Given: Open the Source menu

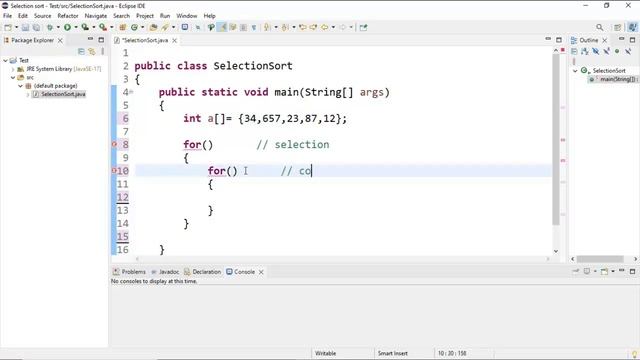Looking at the screenshot, I should (42, 16).
